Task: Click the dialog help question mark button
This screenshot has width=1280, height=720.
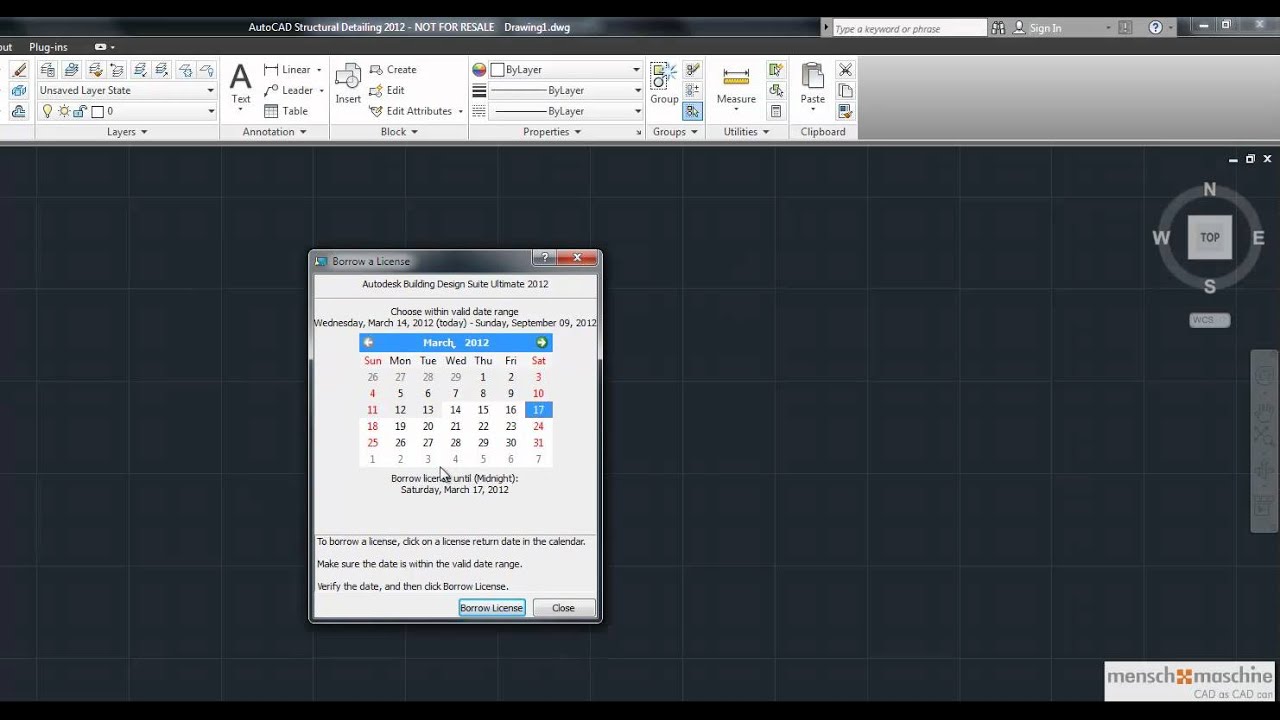Action: point(543,258)
